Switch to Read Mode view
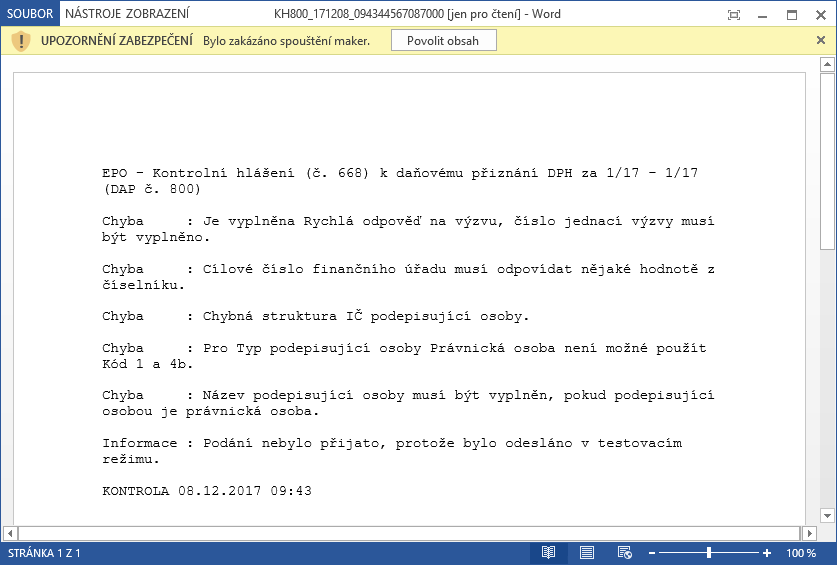Viewport: 837px width, 565px height. pos(548,553)
